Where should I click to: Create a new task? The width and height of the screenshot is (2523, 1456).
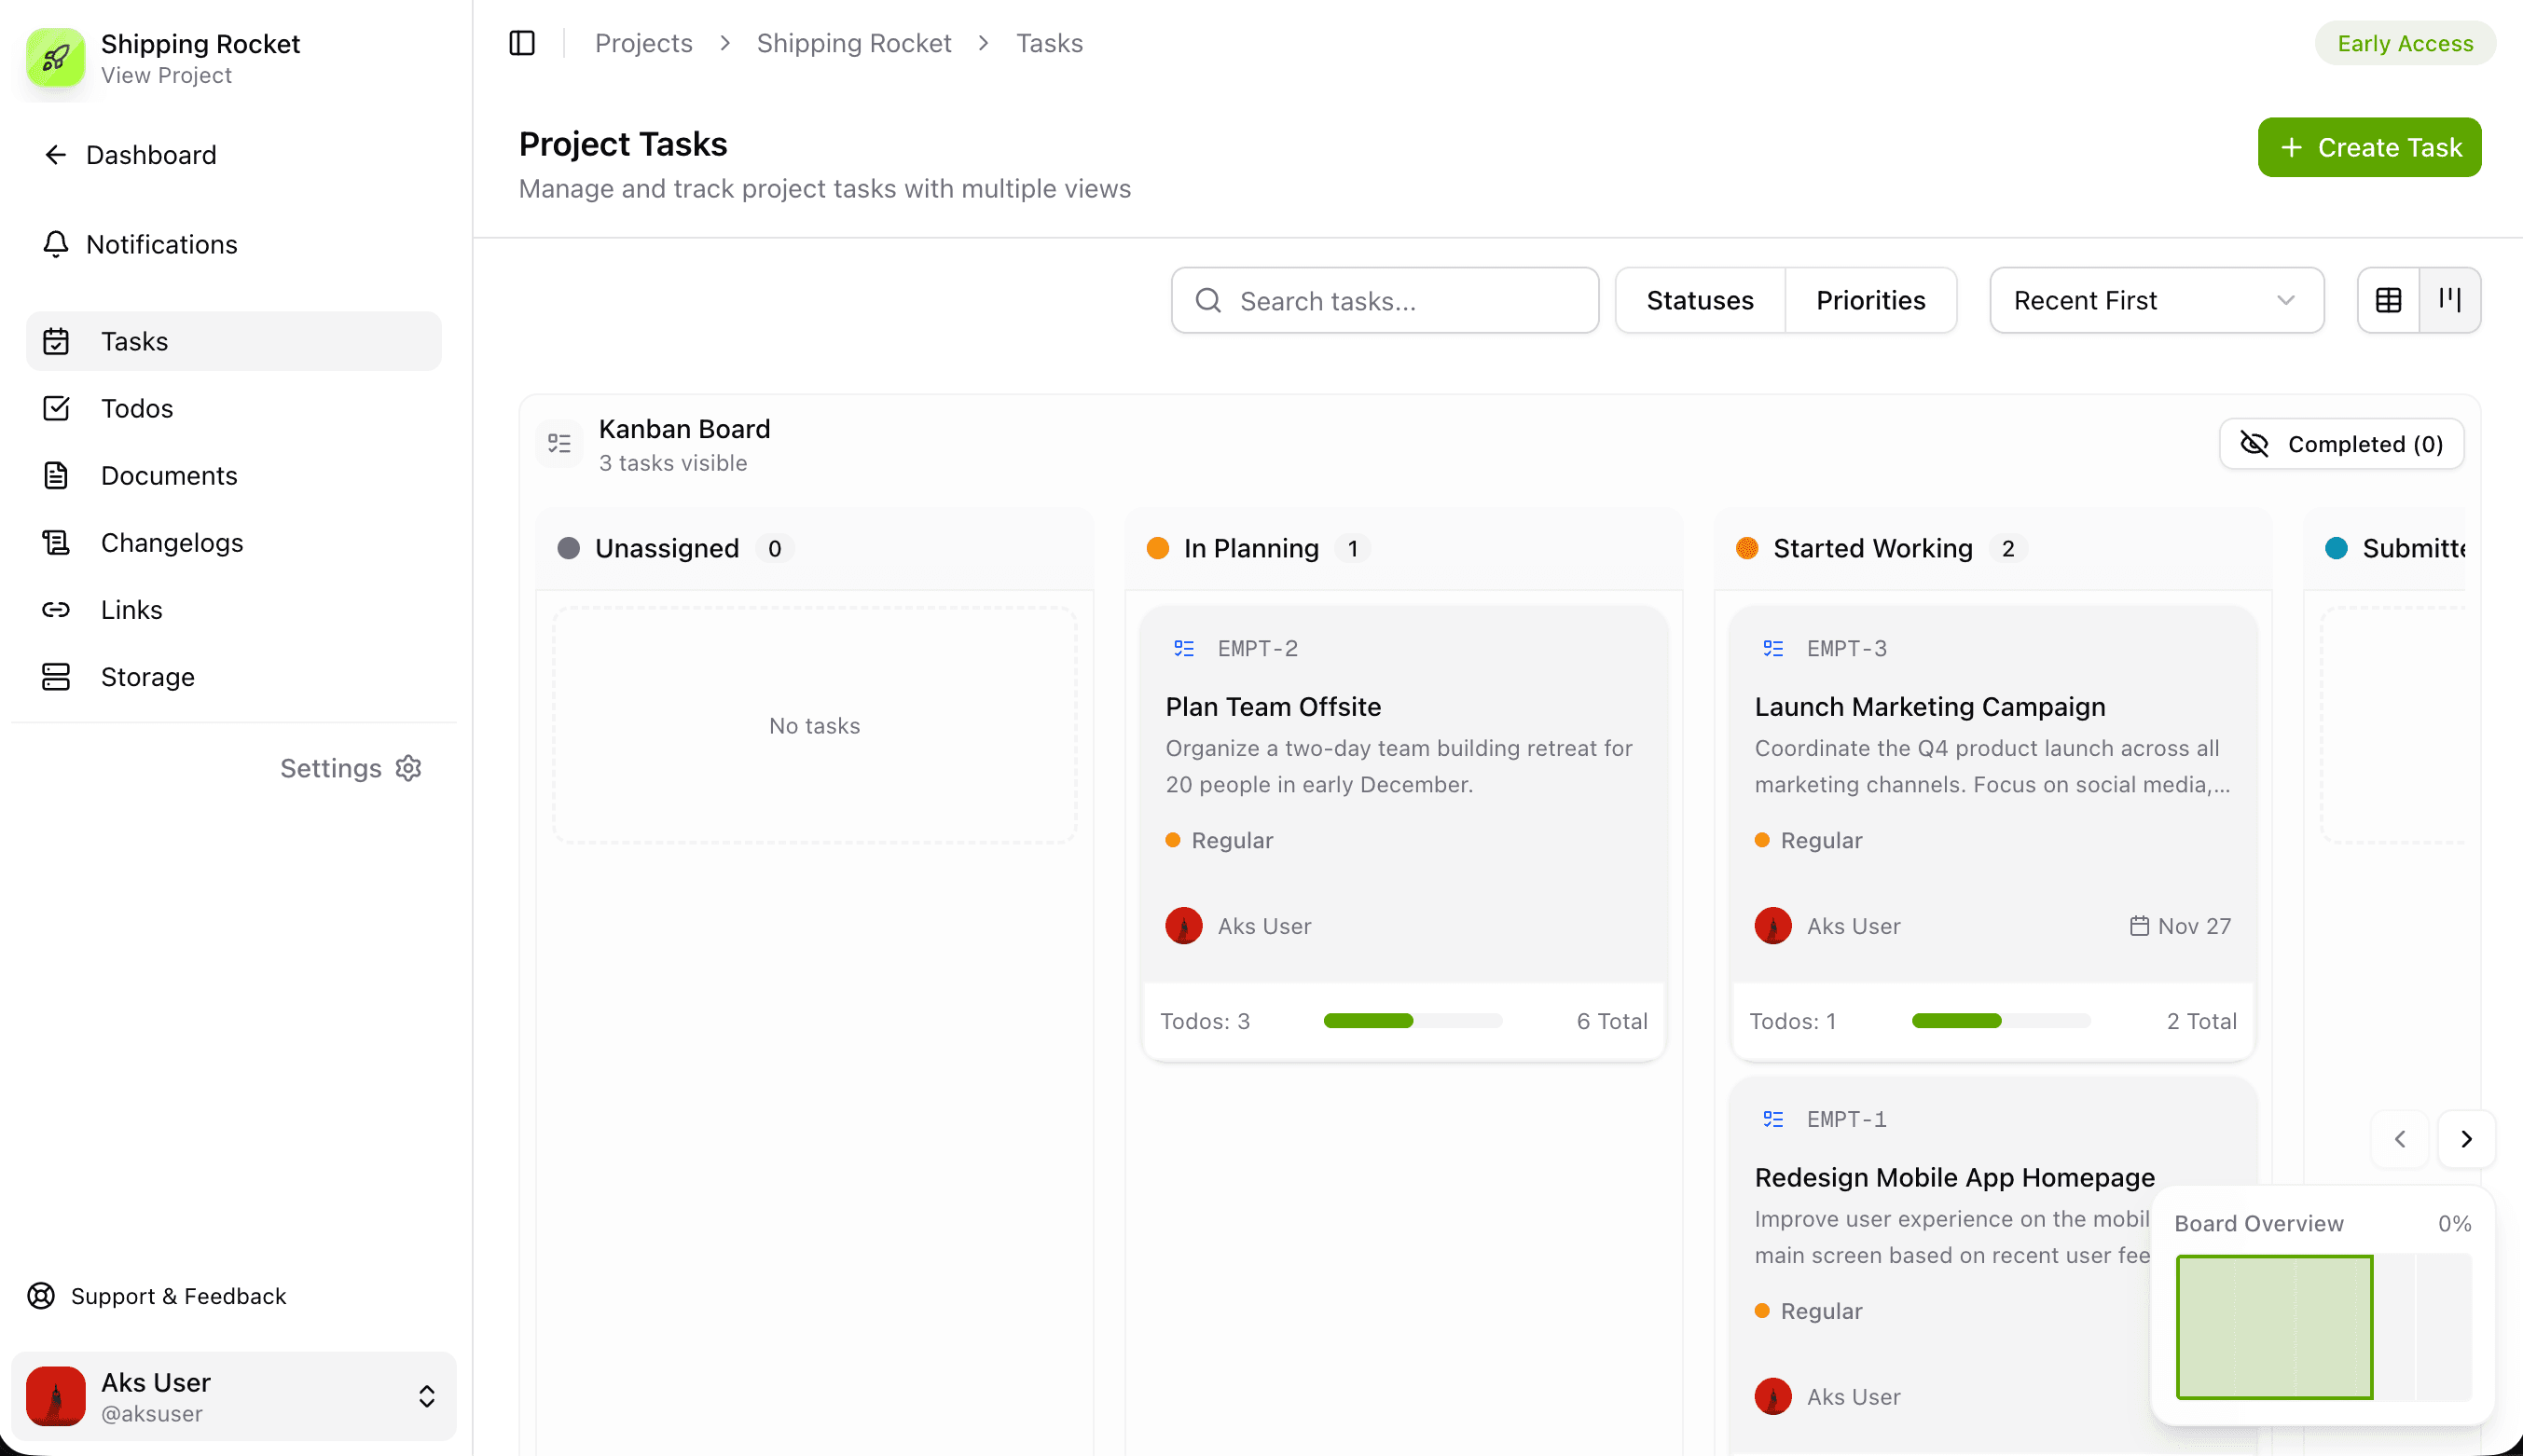coord(2369,147)
